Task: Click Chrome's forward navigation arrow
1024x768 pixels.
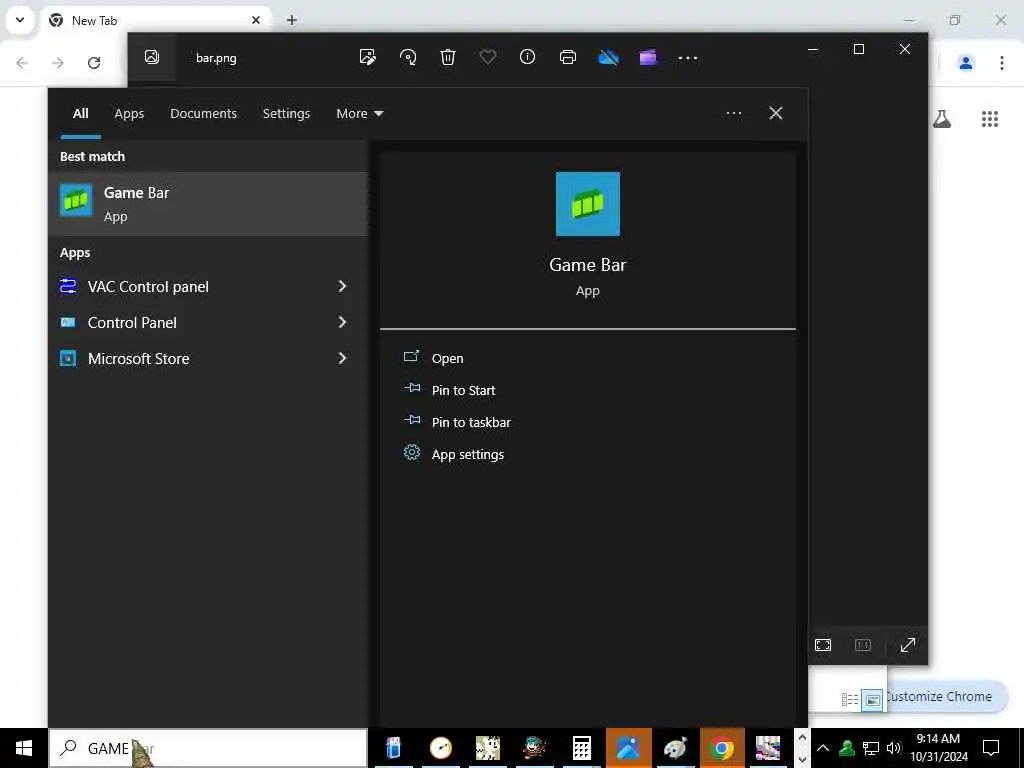Action: 58,63
